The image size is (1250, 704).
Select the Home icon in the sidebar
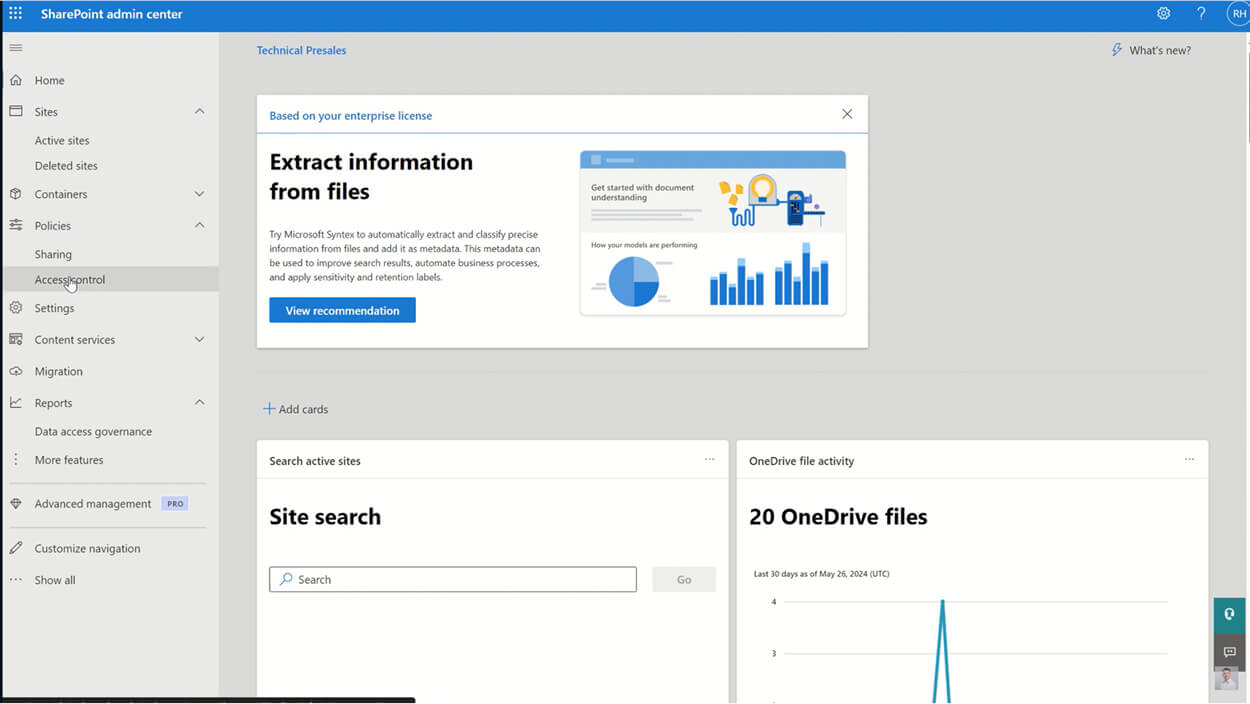[16, 80]
